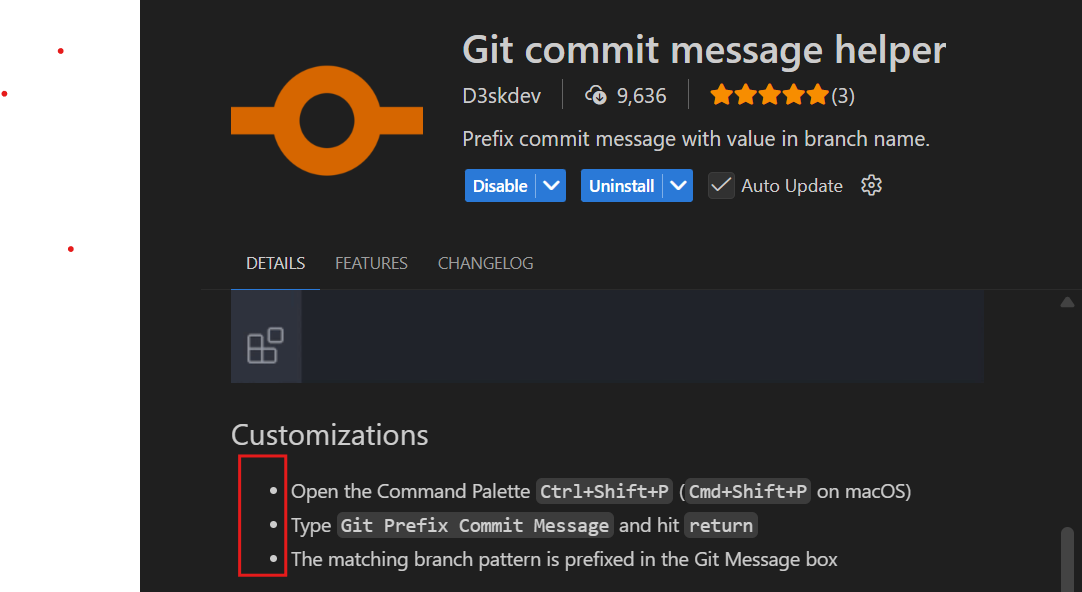Open the extension settings gear menu
1082x592 pixels.
(x=871, y=186)
